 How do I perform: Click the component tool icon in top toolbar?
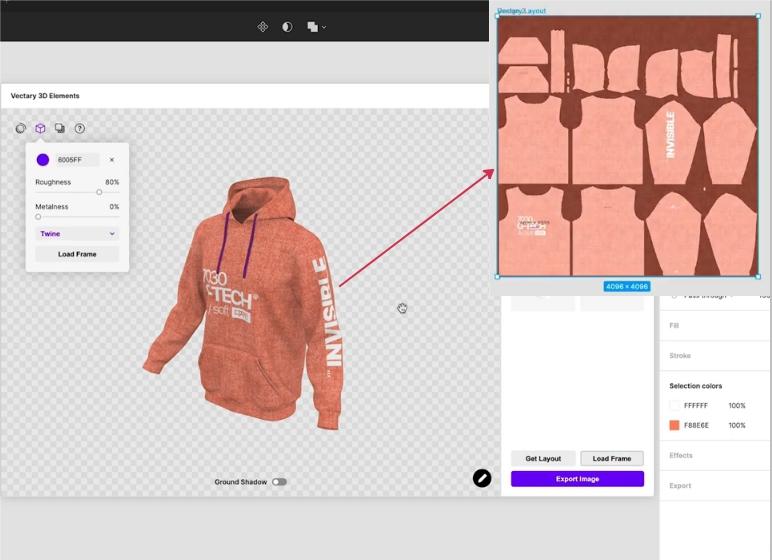click(x=263, y=27)
